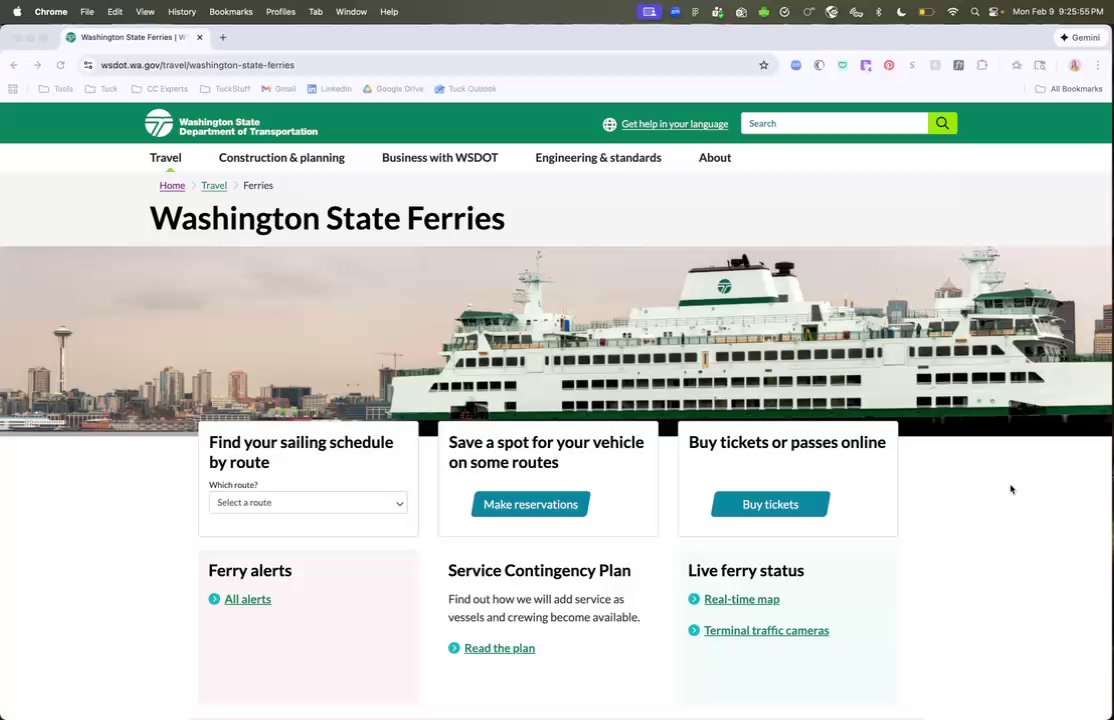The width and height of the screenshot is (1114, 720).
Task: Go back with the browser back arrow
Action: point(14,65)
